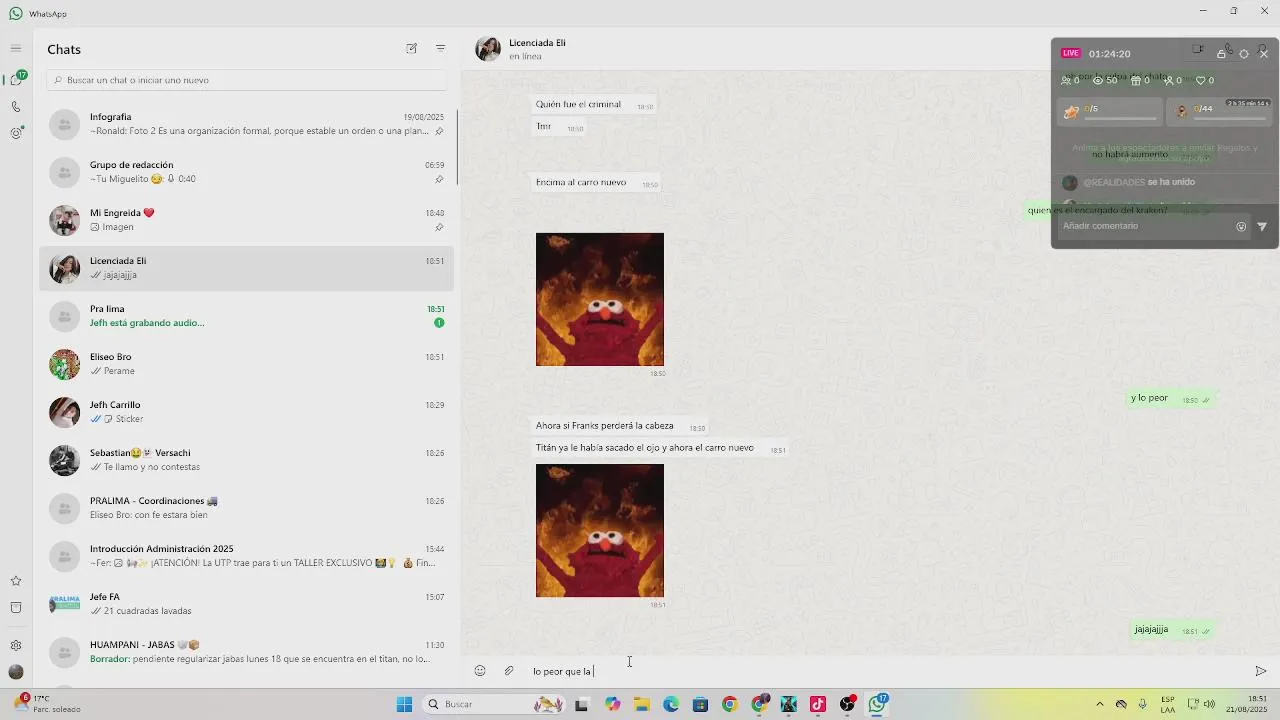Open LIVE overlay settings gear
Viewport: 1280px width, 720px height.
1243,53
